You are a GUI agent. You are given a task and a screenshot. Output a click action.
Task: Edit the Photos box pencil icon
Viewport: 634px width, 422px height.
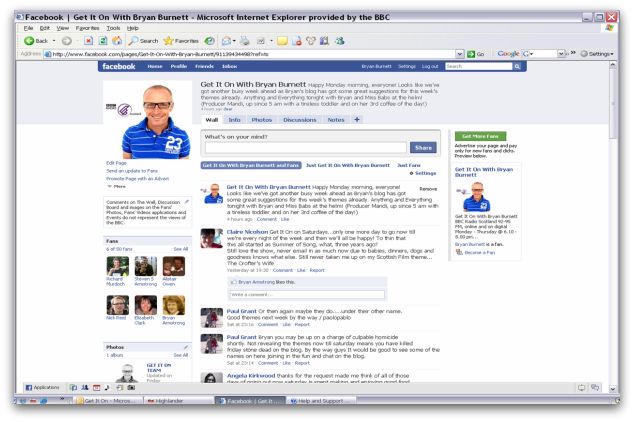pyautogui.click(x=185, y=346)
